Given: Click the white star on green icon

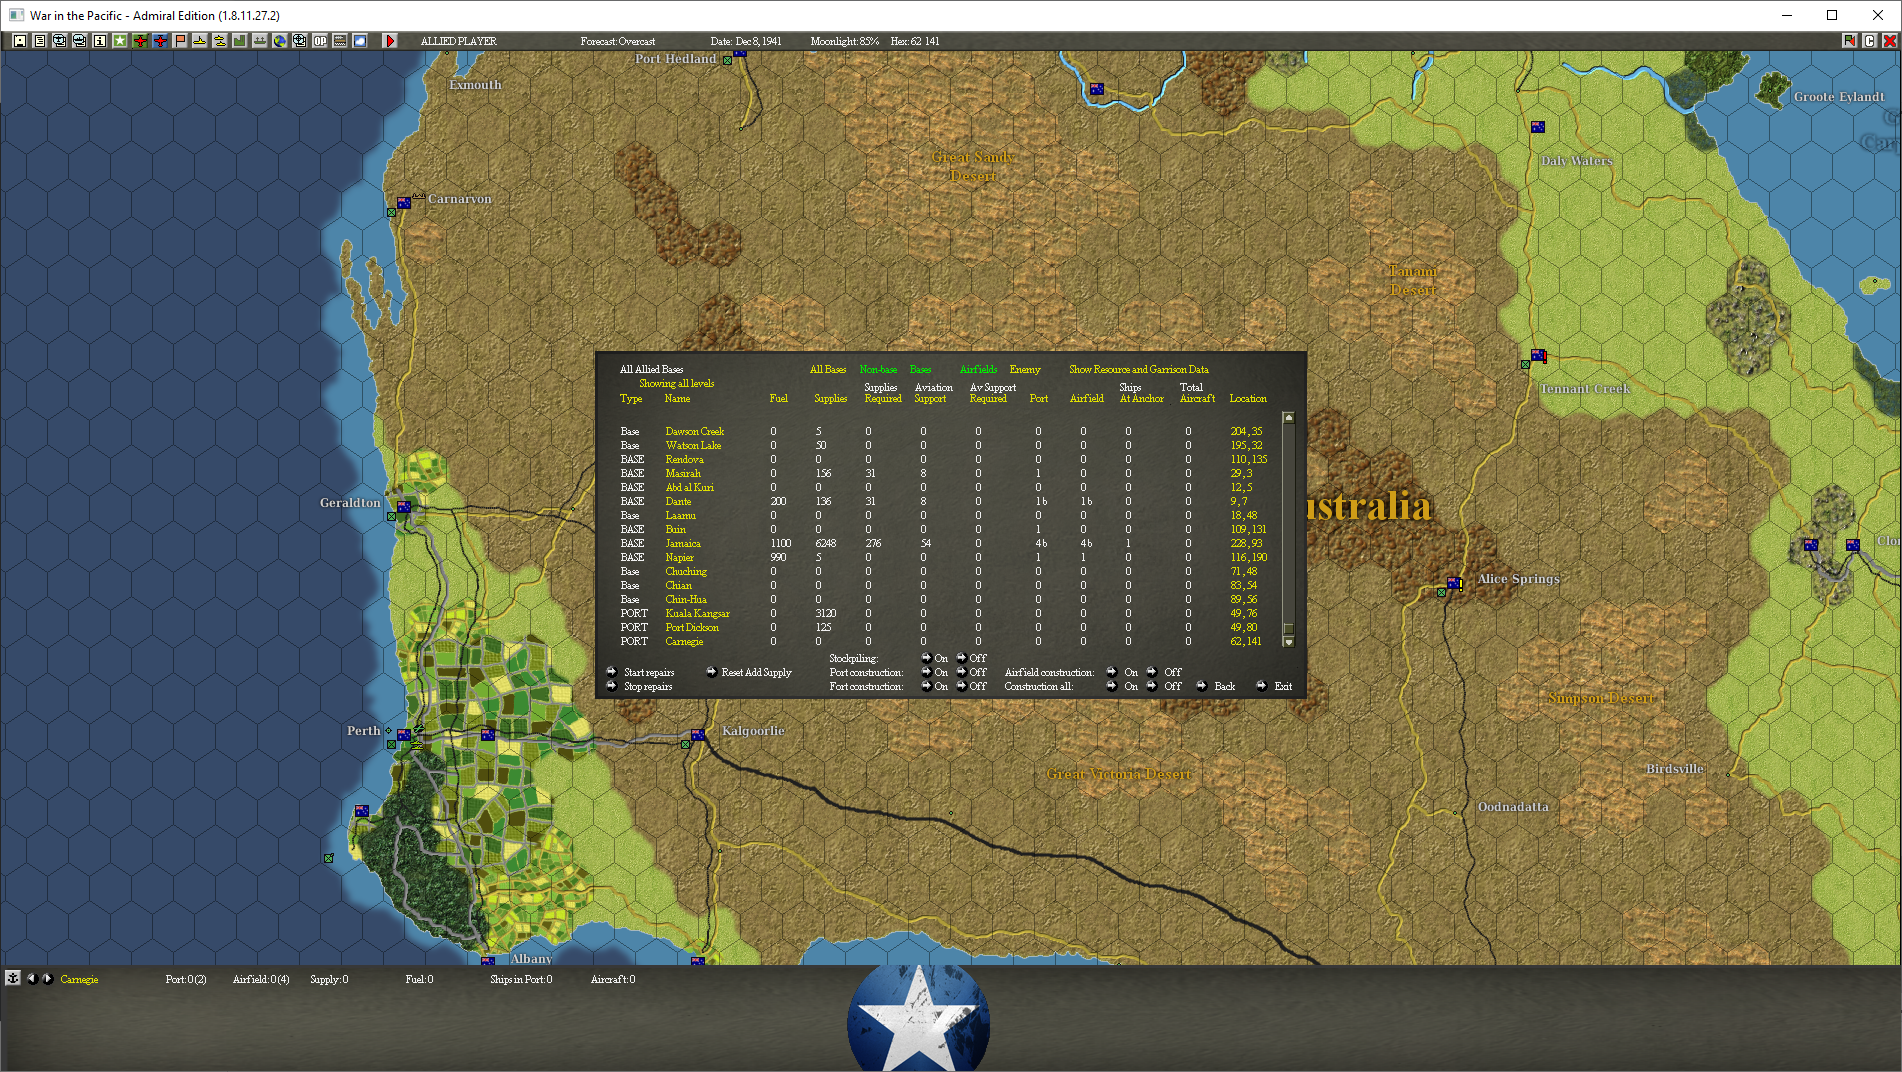Looking at the screenshot, I should tap(120, 41).
